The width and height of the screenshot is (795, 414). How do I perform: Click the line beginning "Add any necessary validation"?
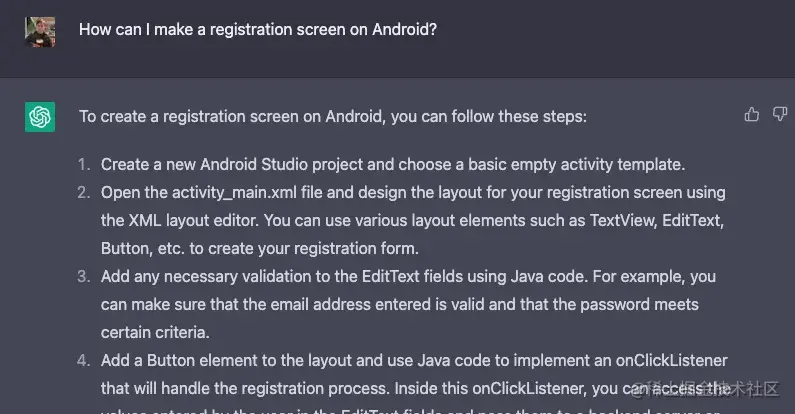(408, 277)
